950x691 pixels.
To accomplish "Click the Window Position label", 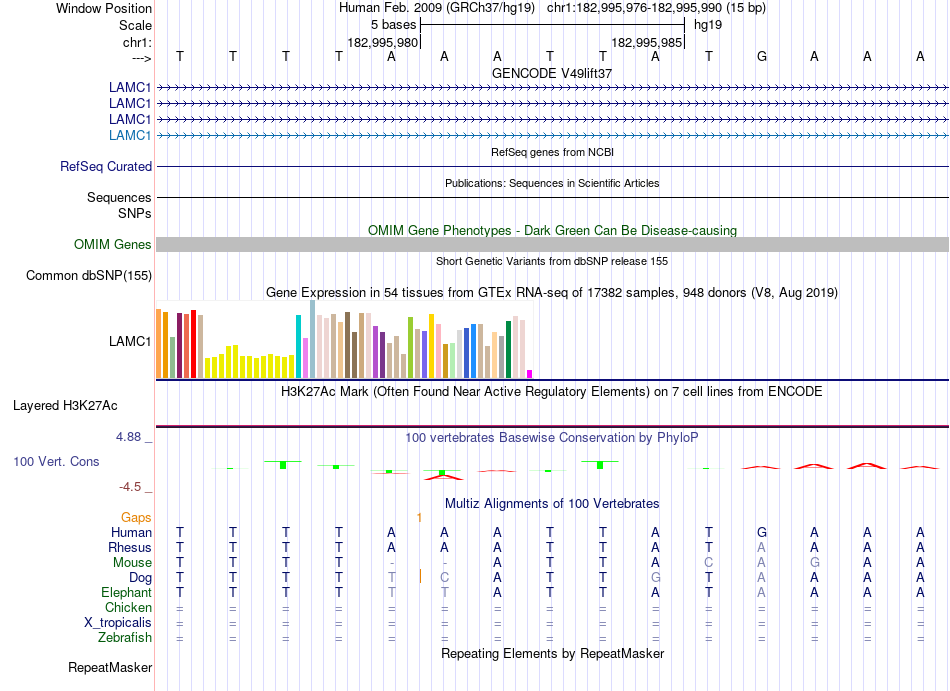I will [x=104, y=8].
